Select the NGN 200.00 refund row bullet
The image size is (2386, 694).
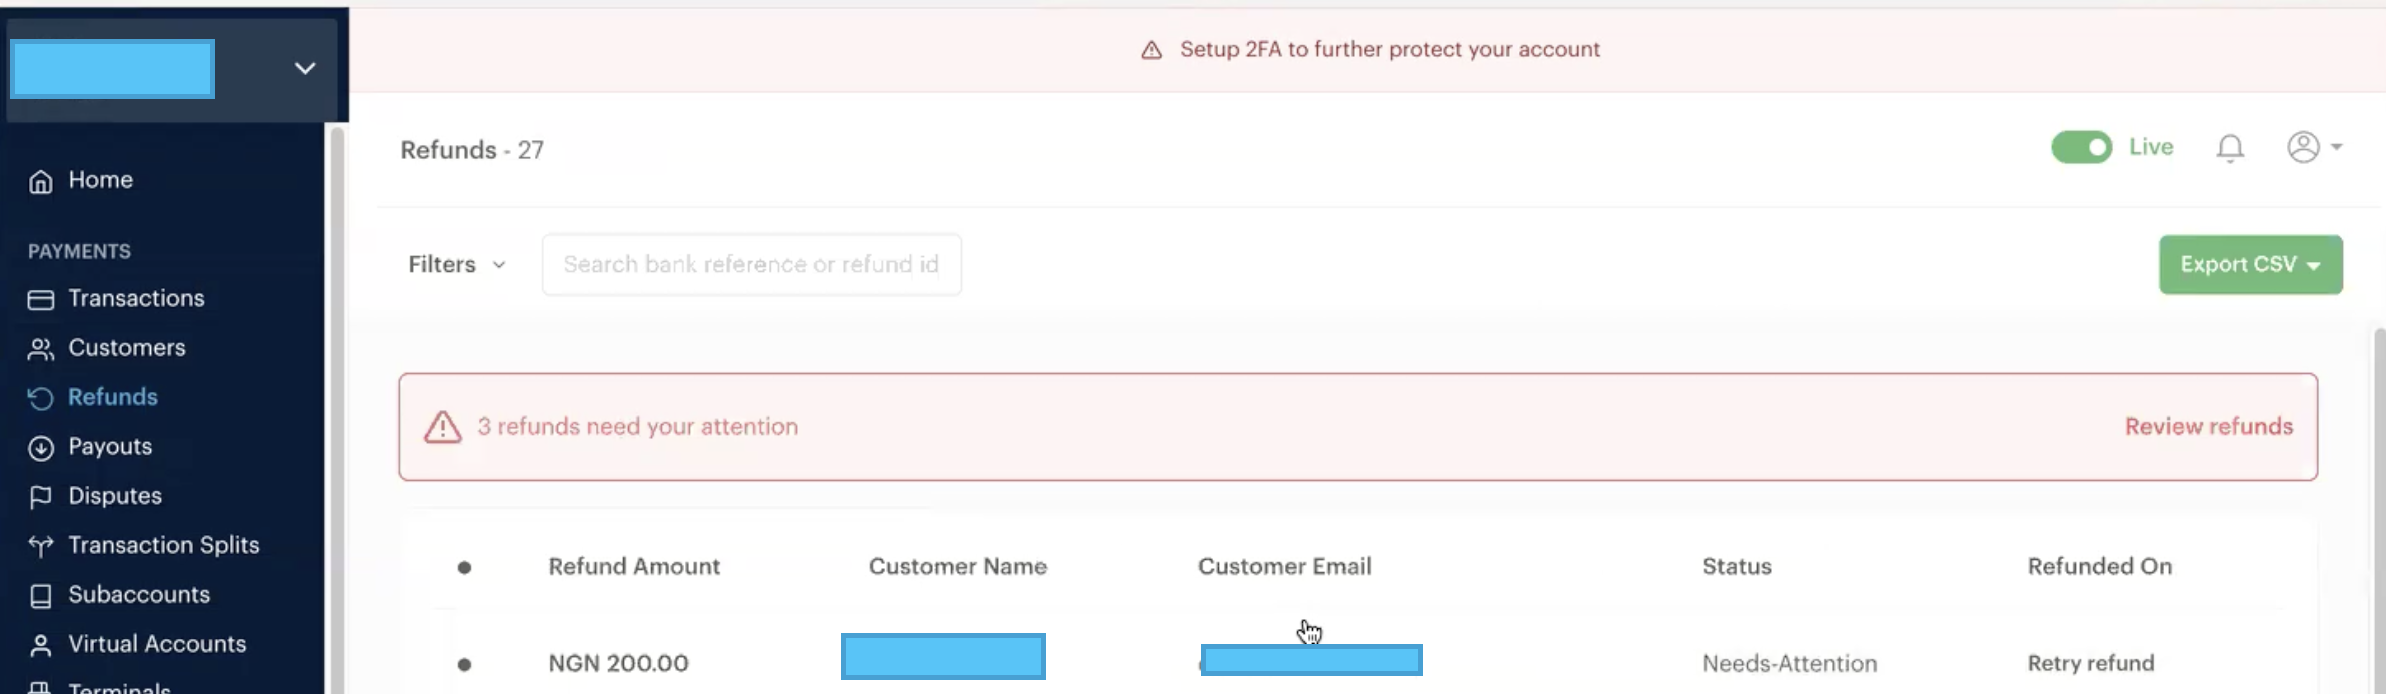pos(464,664)
